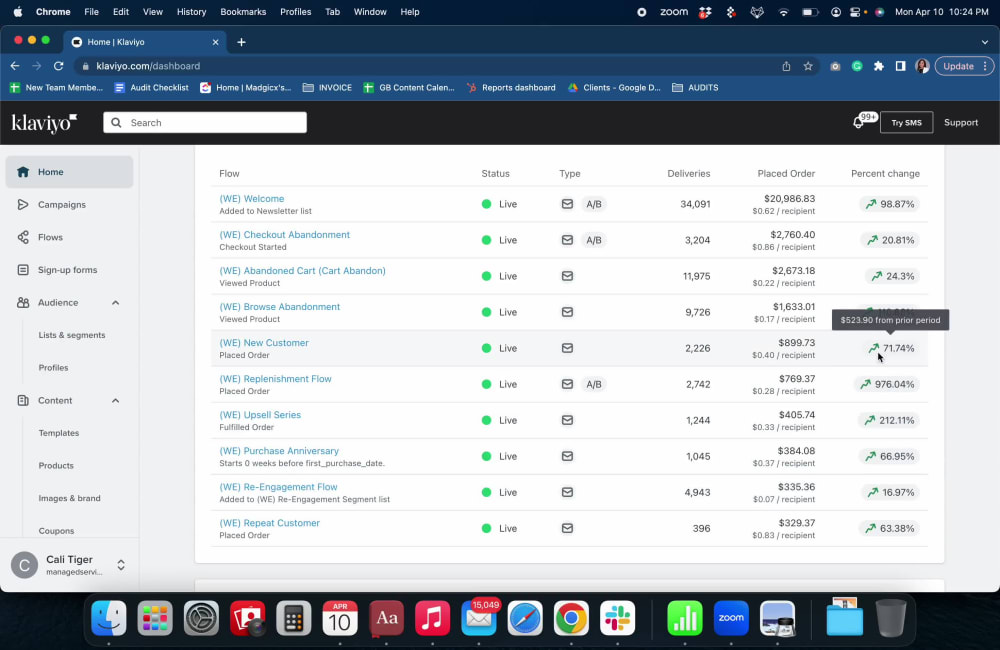Select the Home | Klaviyo tab

(x=145, y=42)
